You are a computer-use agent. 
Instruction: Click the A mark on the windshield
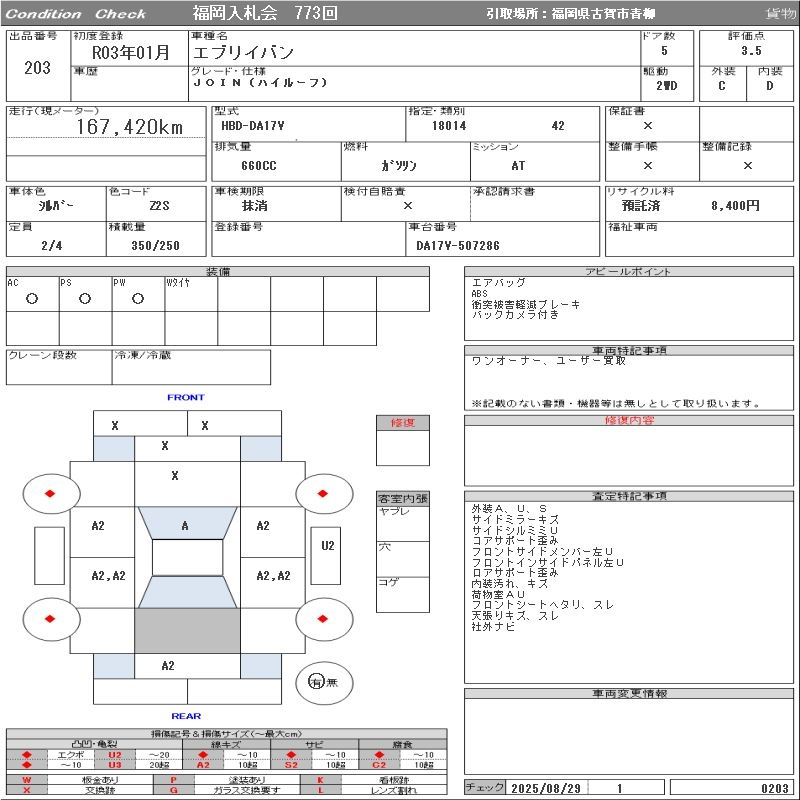click(185, 526)
